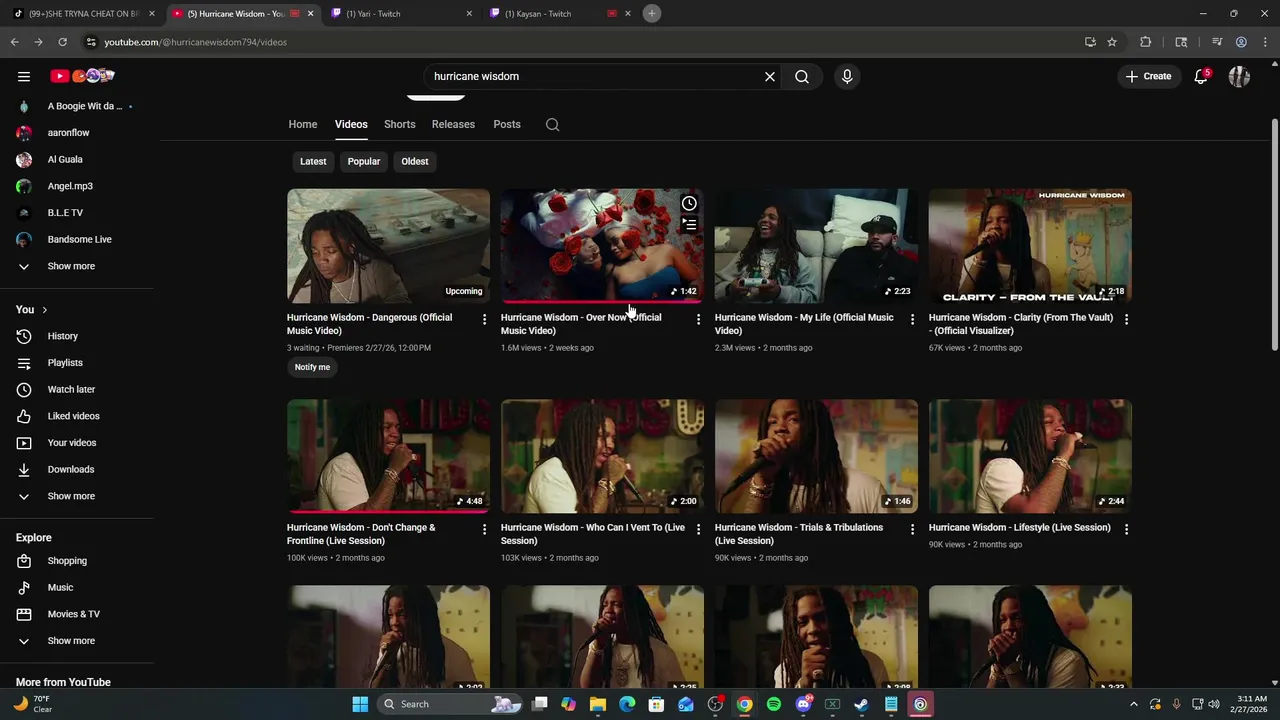The height and width of the screenshot is (720, 1280).
Task: Open options for Don't Change & Frontline
Action: (x=484, y=529)
